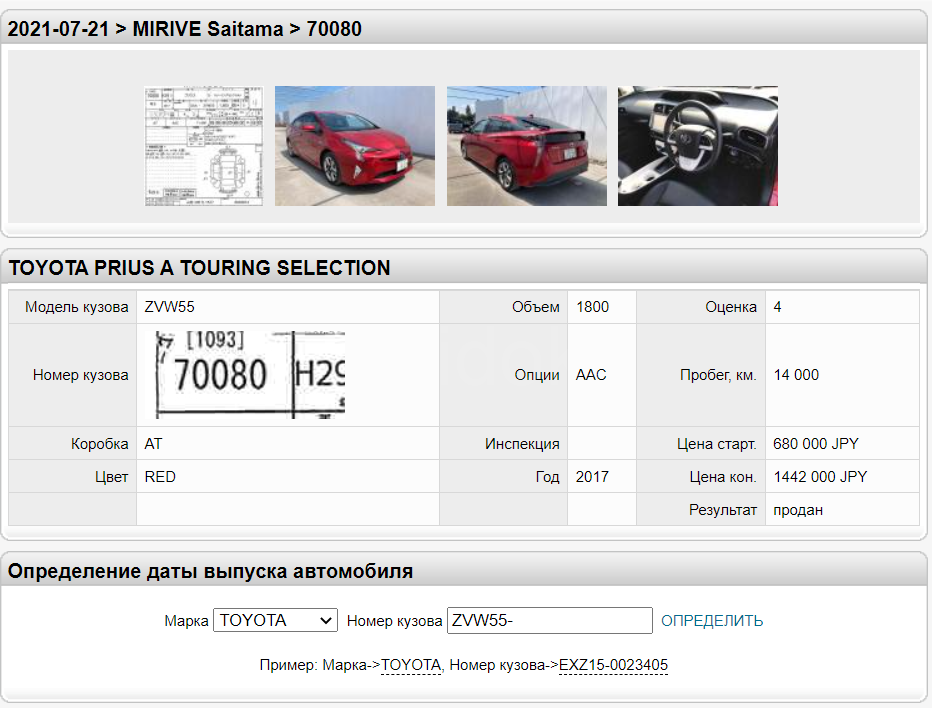The height and width of the screenshot is (708, 932).
Task: Click the result value продан
Action: [x=798, y=510]
